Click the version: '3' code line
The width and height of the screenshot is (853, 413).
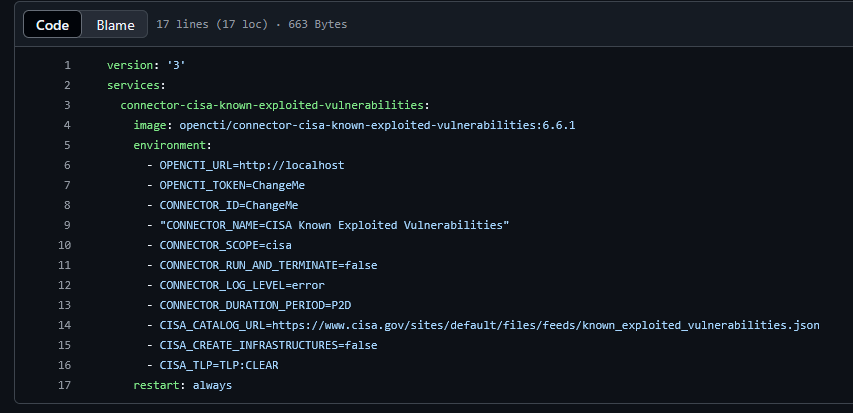pos(147,65)
